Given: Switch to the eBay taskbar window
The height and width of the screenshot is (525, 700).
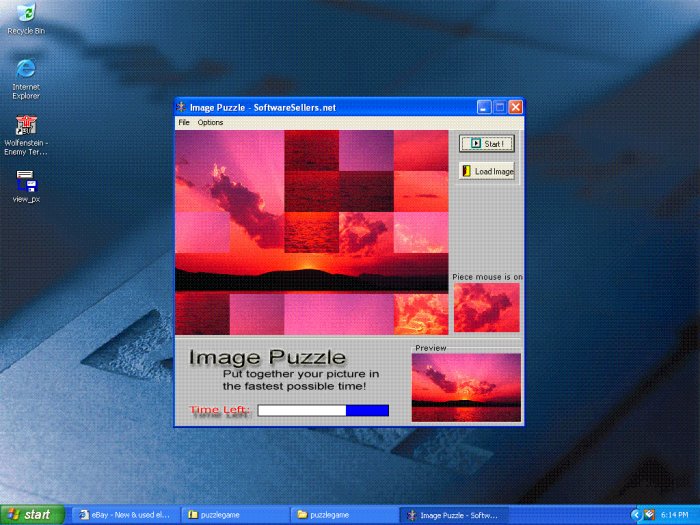Looking at the screenshot, I should pyautogui.click(x=126, y=515).
